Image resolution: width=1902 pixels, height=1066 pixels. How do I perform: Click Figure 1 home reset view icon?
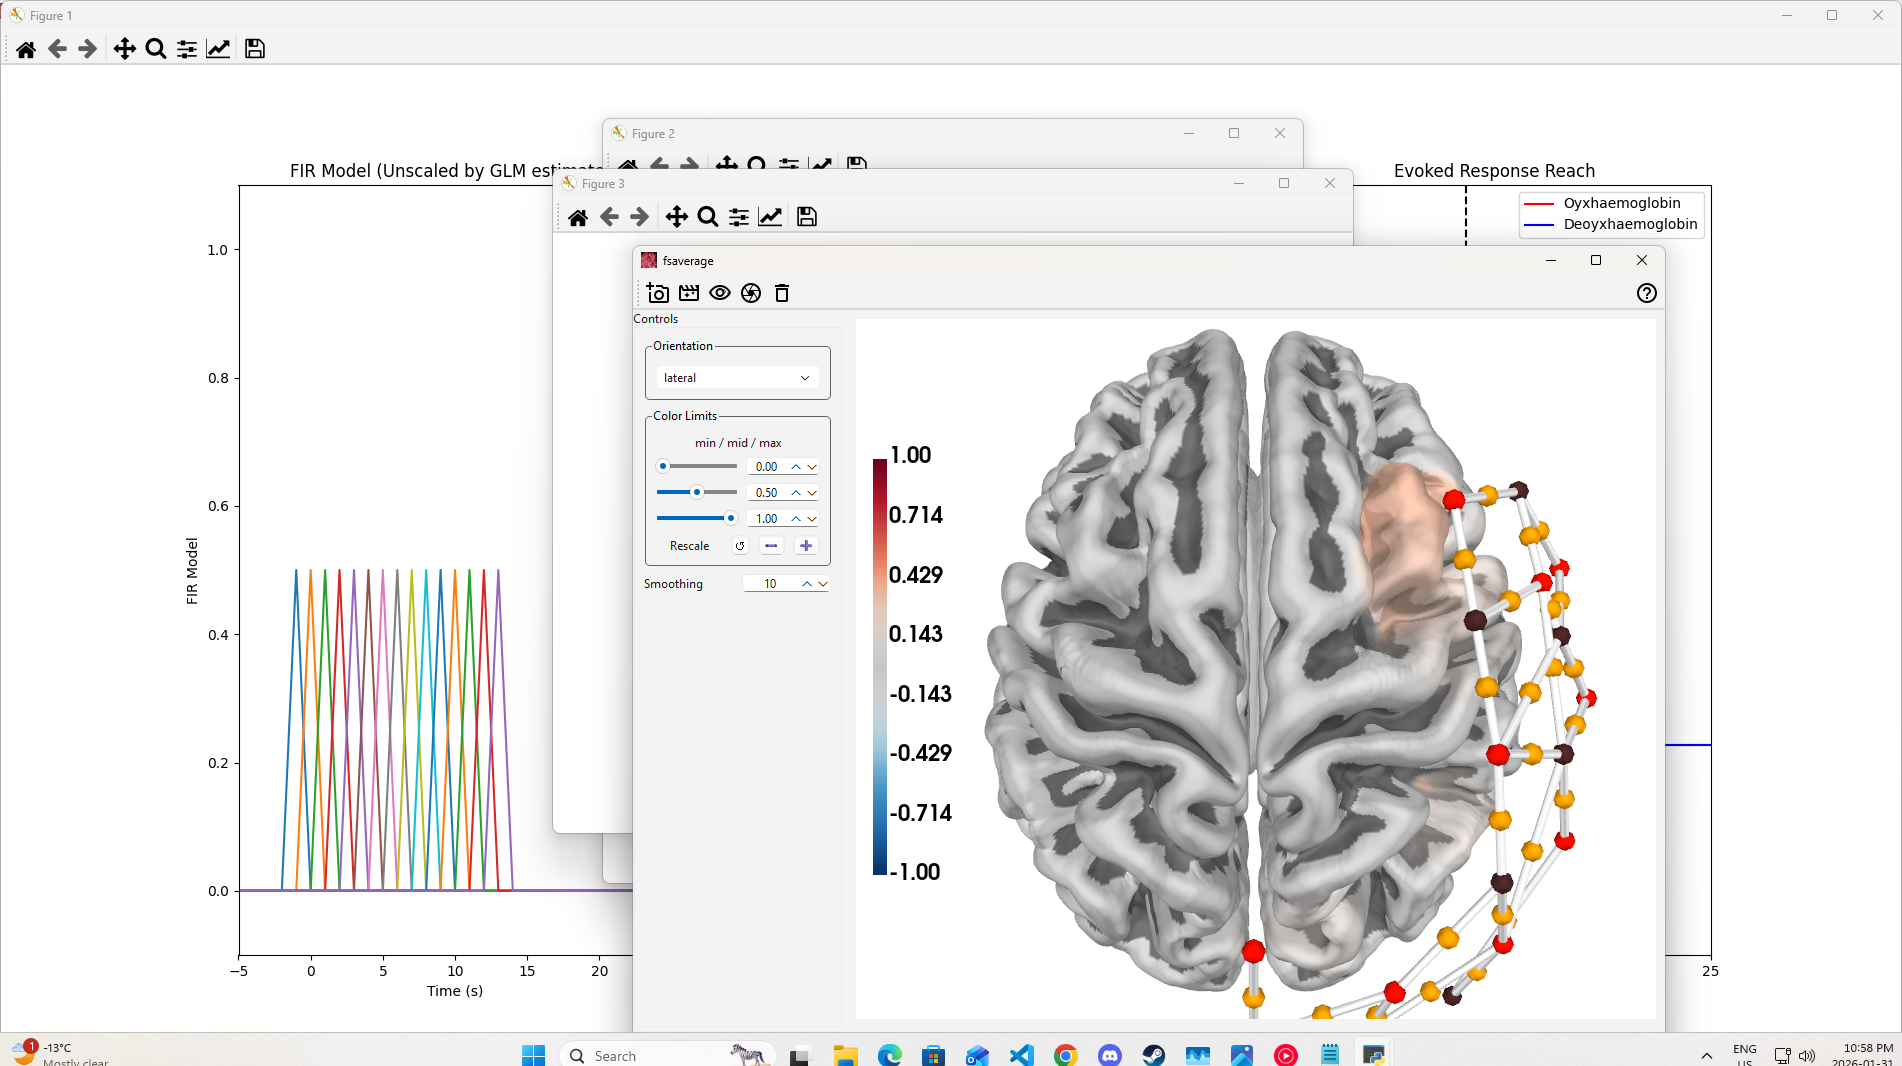26,49
